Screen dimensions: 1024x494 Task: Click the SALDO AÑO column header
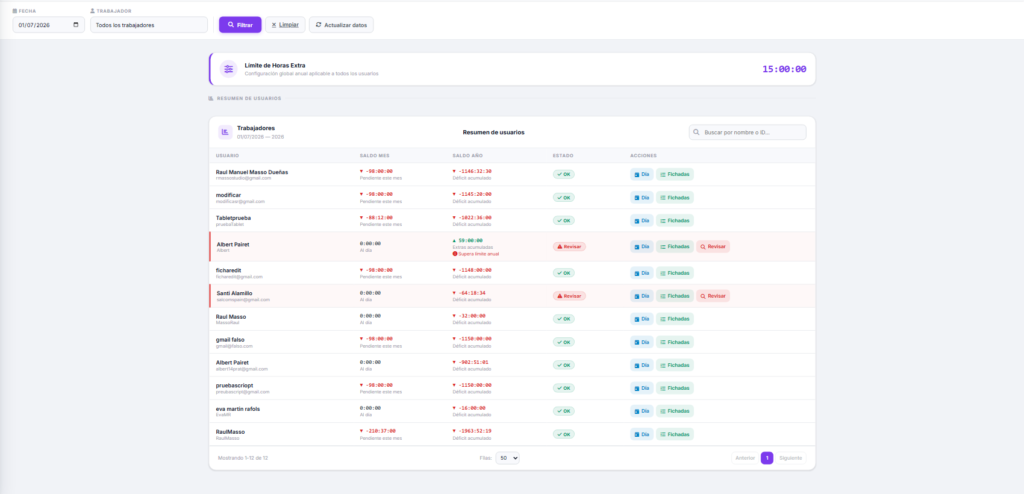(x=468, y=156)
